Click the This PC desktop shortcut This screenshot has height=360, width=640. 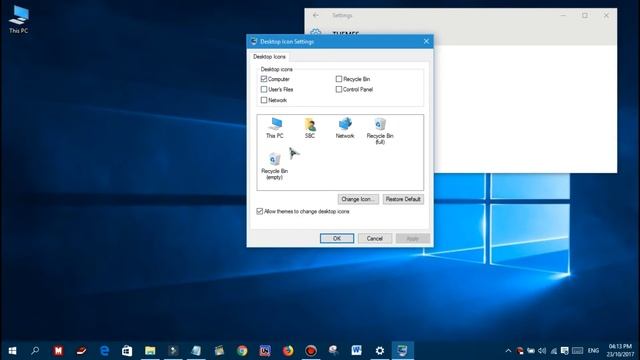tap(19, 19)
